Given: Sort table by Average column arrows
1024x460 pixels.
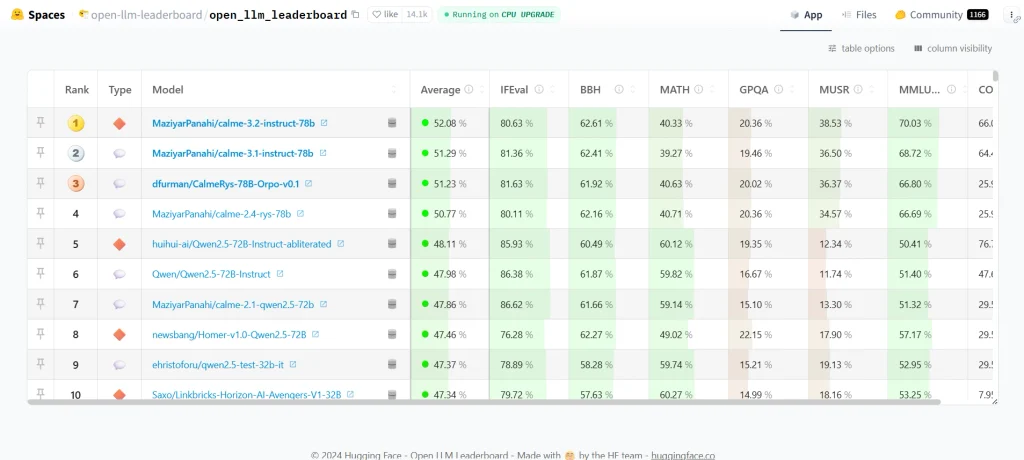Looking at the screenshot, I should tap(482, 90).
